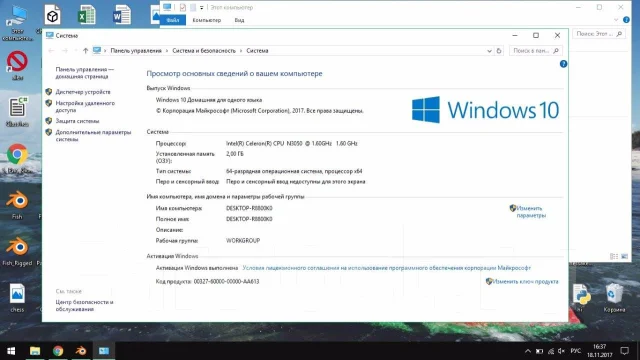Click the System window title icon
Viewport: 640px width, 360px height.
[x=50, y=36]
